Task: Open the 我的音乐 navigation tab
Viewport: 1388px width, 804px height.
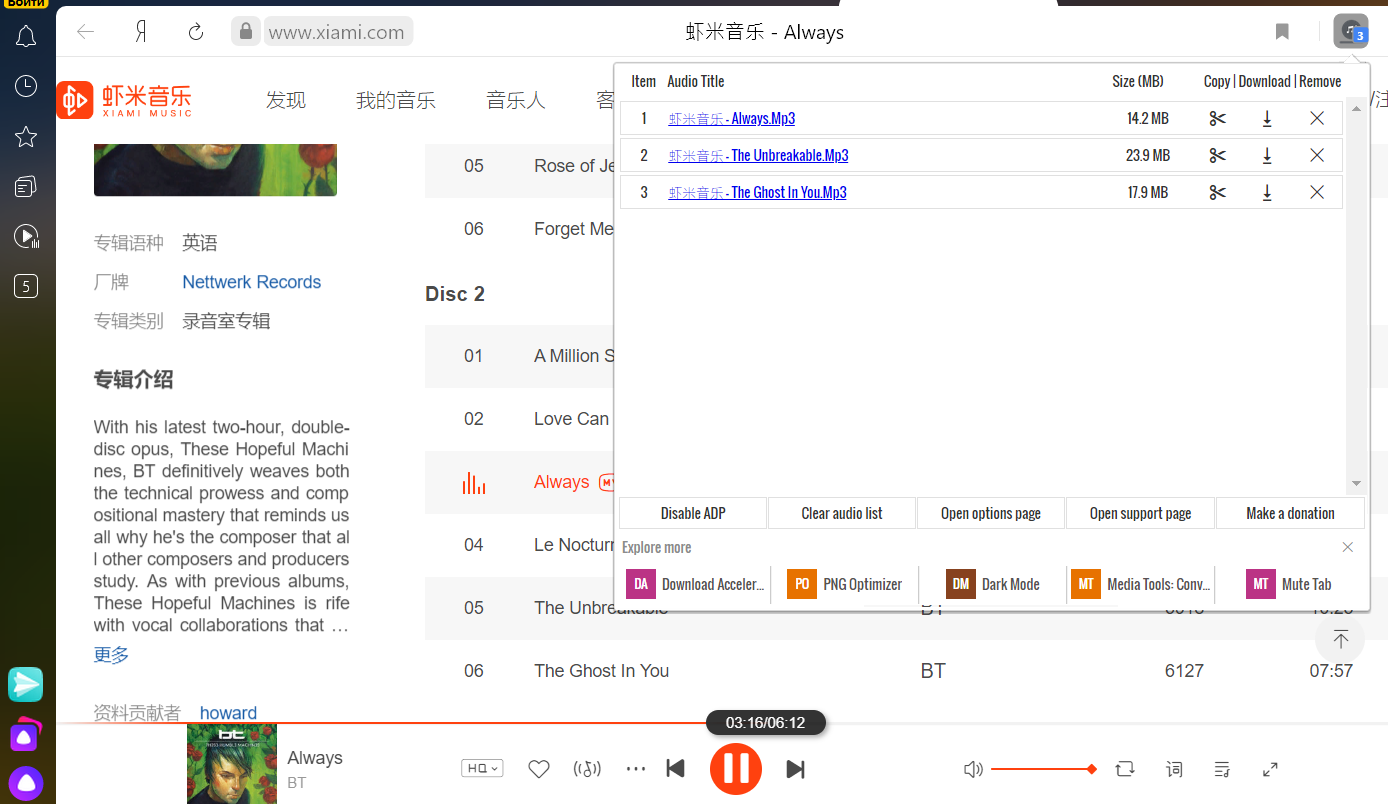Action: click(396, 100)
